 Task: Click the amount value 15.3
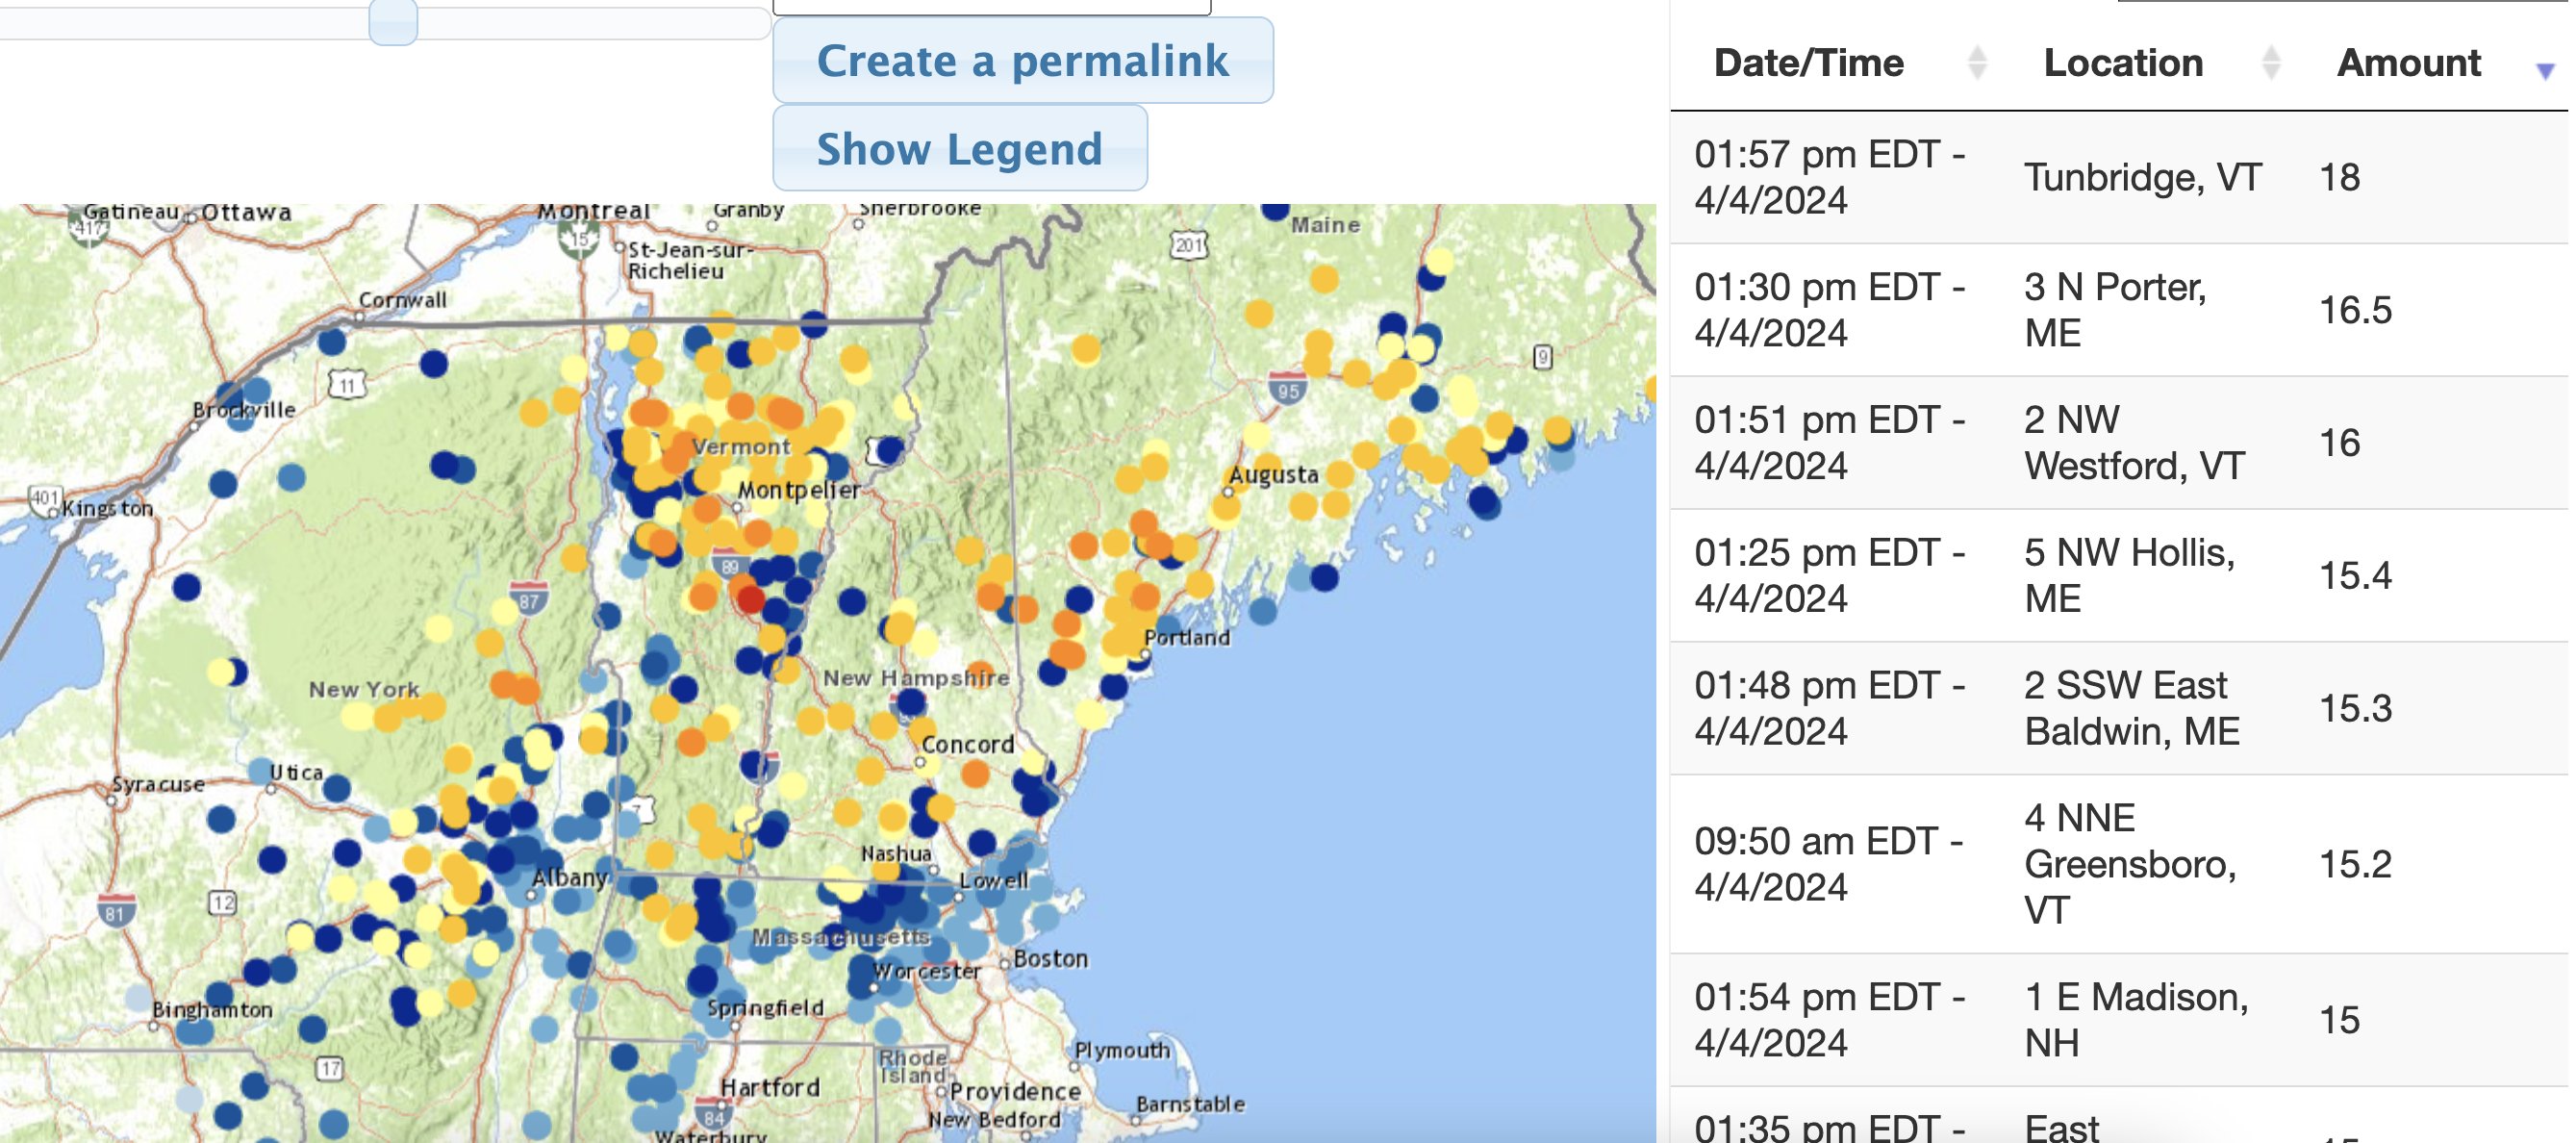pyautogui.click(x=2355, y=708)
